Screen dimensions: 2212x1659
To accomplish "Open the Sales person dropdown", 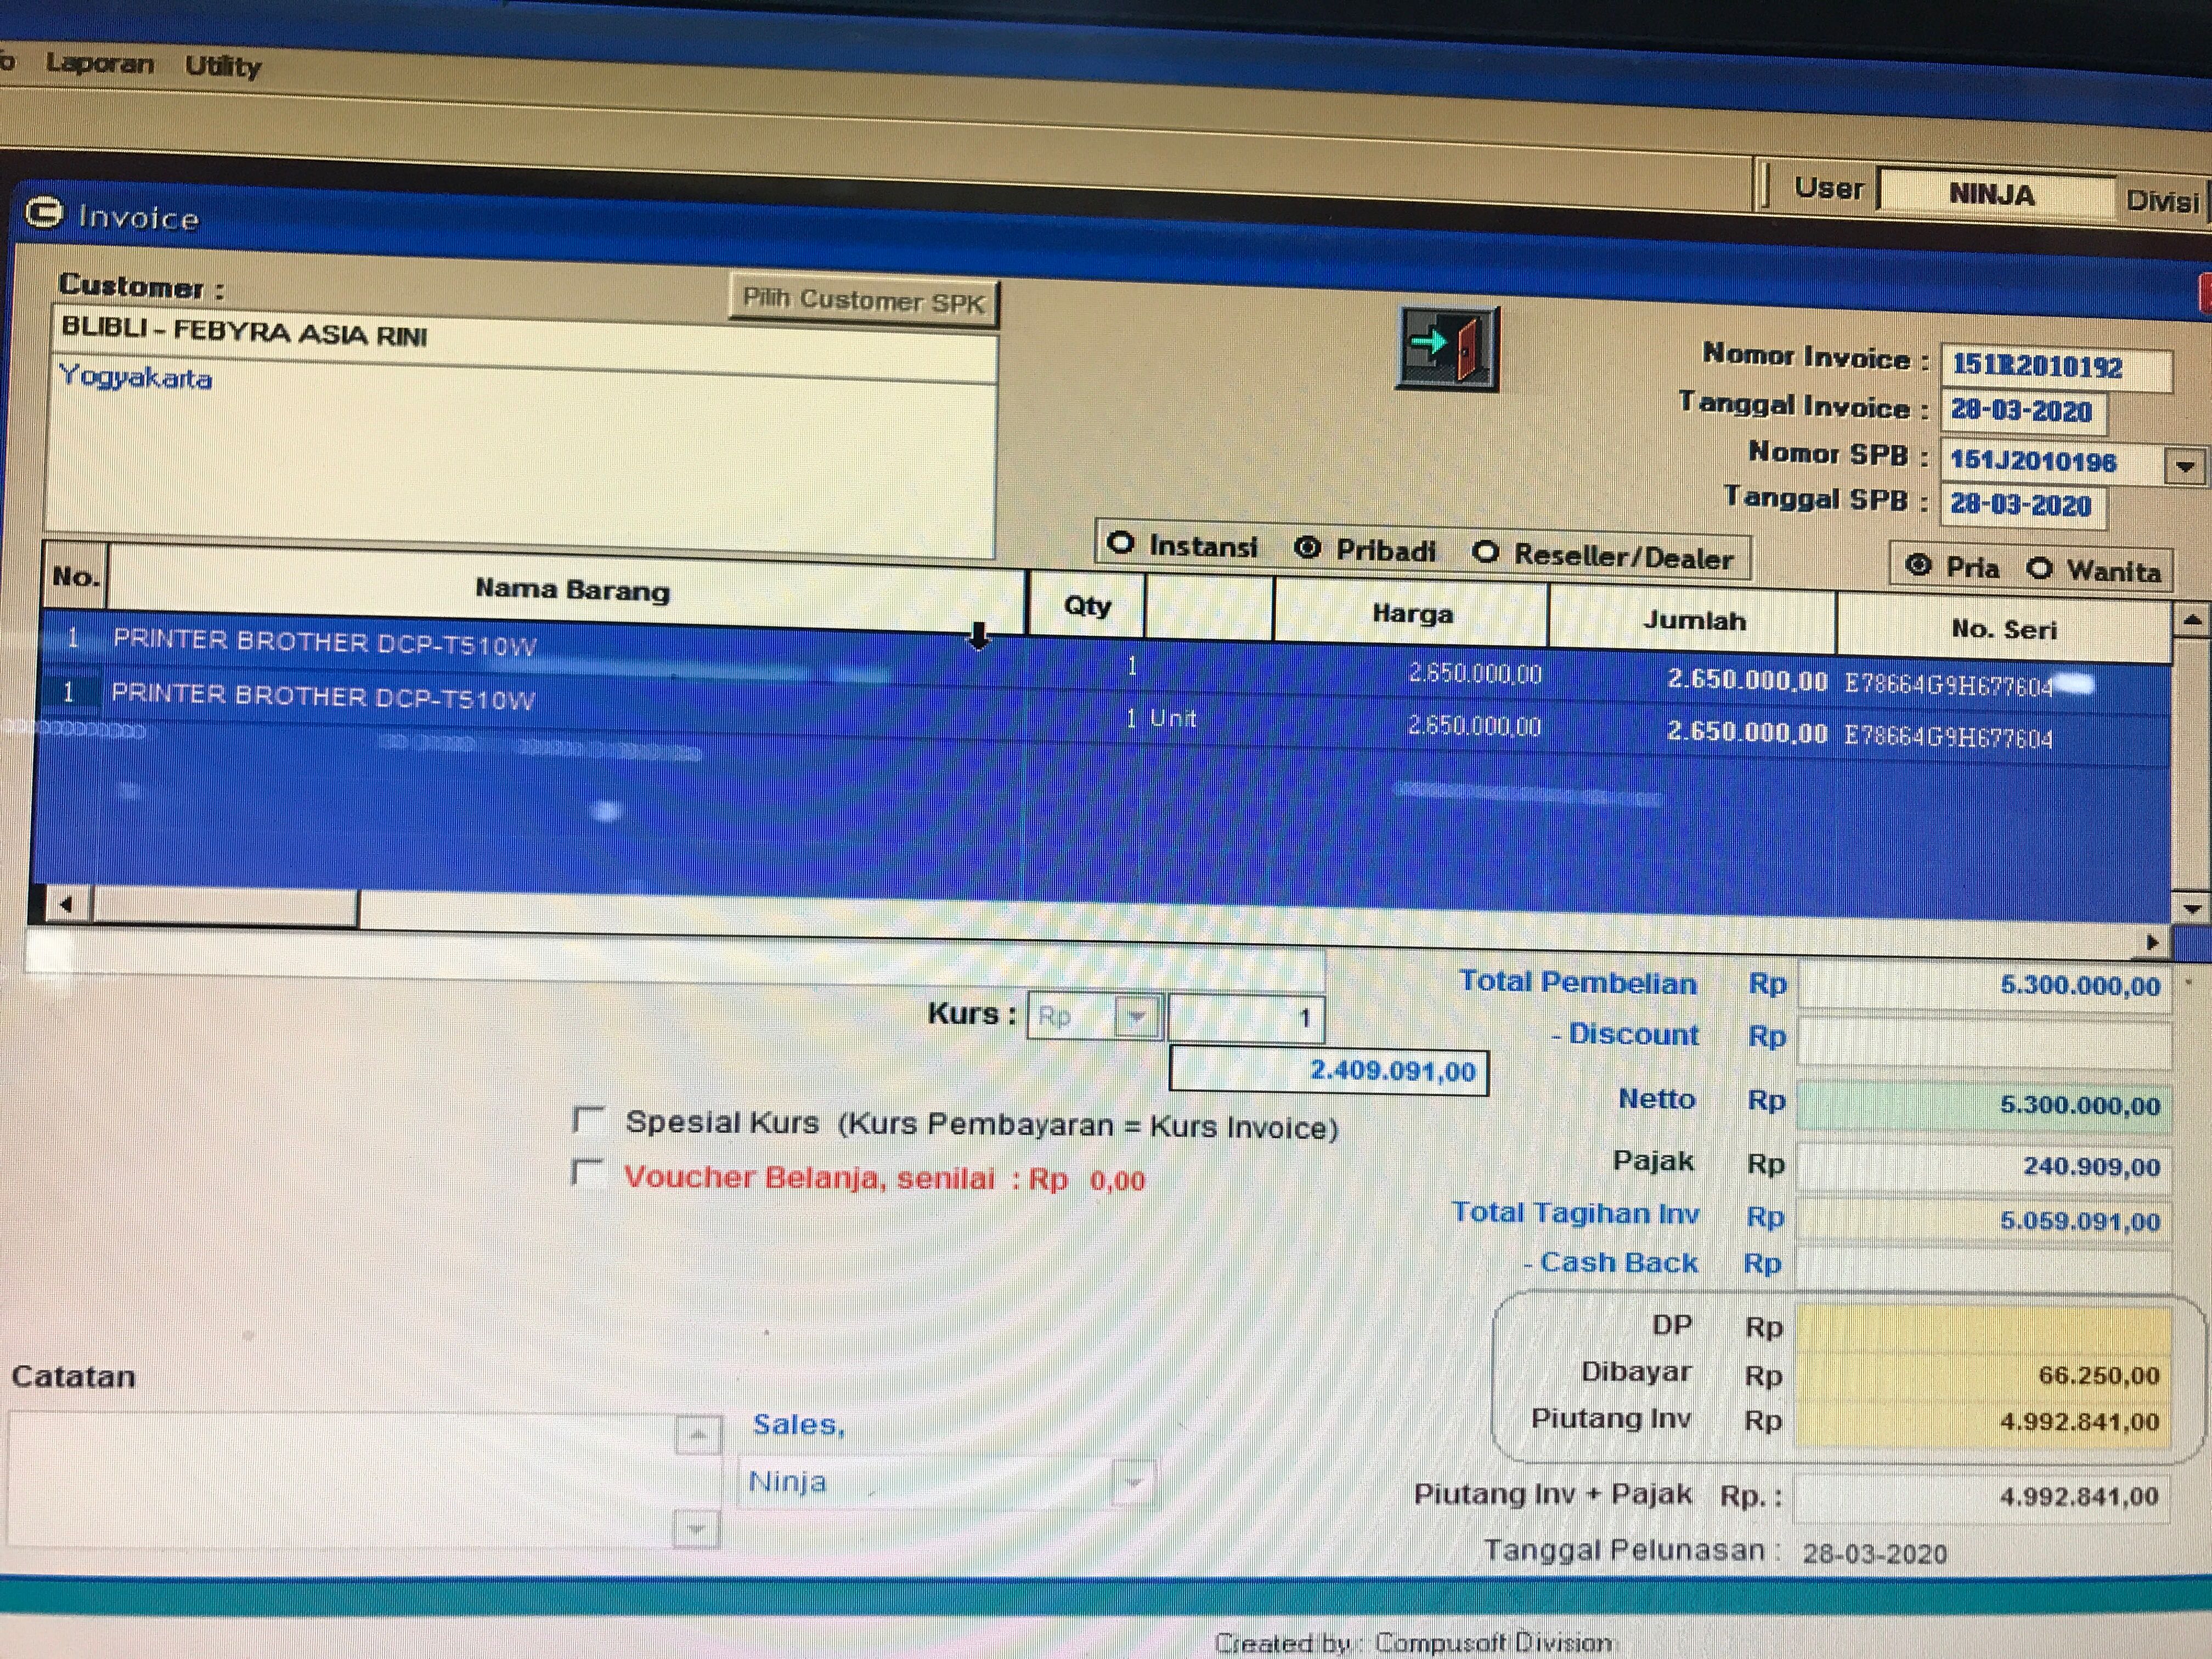I will pos(1133,1482).
